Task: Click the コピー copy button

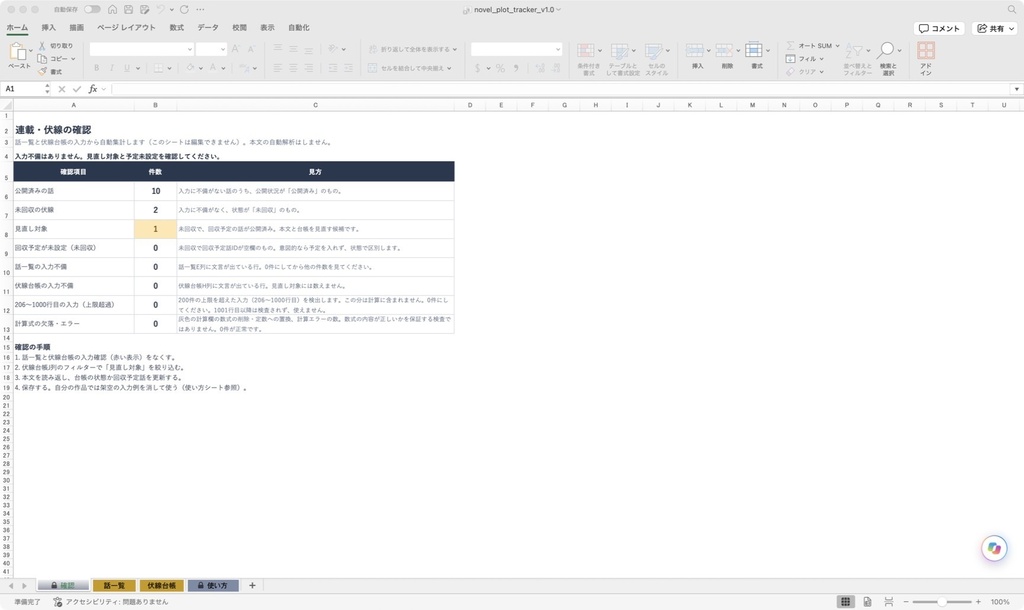Action: (x=52, y=59)
